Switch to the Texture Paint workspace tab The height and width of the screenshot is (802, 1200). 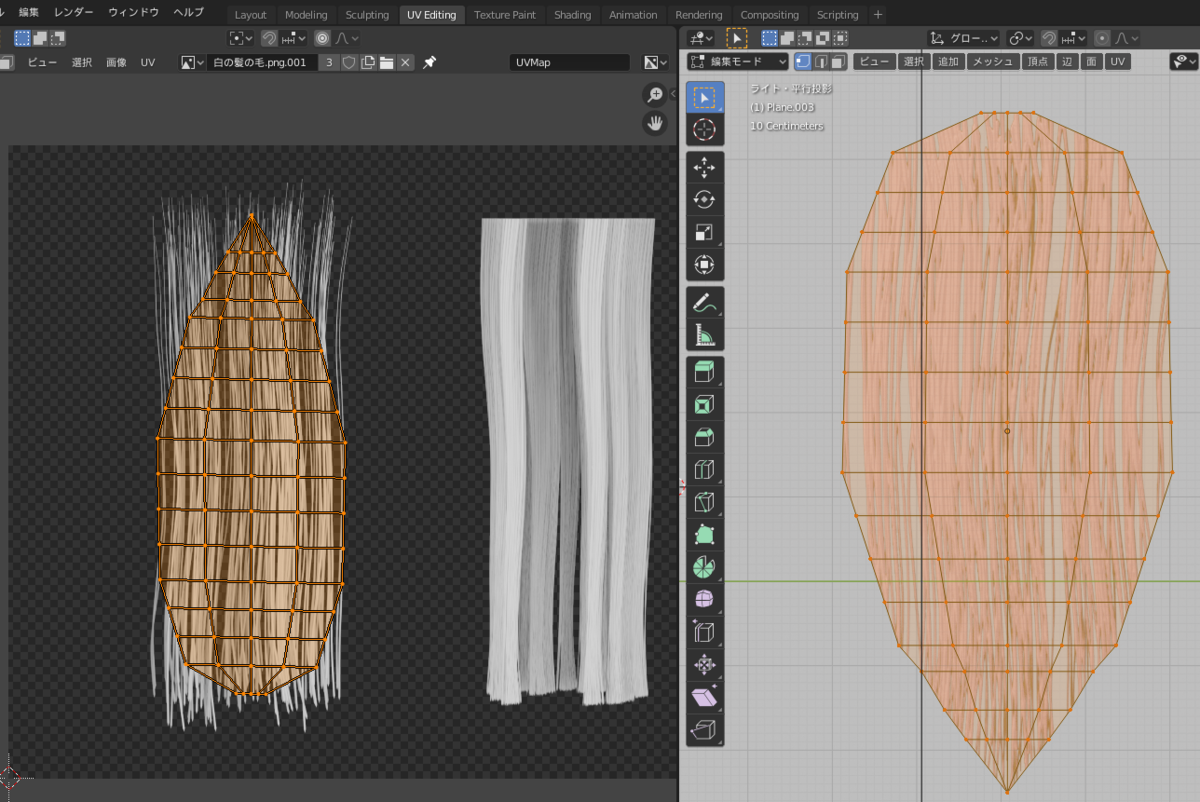pos(505,15)
